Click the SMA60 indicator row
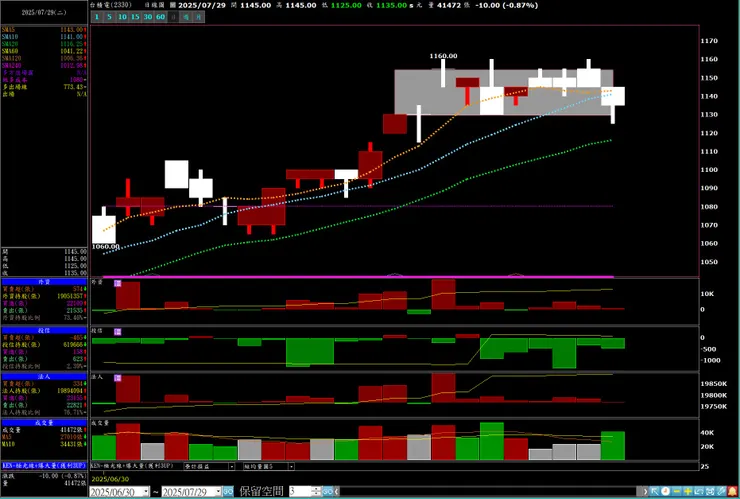Image resolution: width=740 pixels, height=499 pixels. coord(44,51)
